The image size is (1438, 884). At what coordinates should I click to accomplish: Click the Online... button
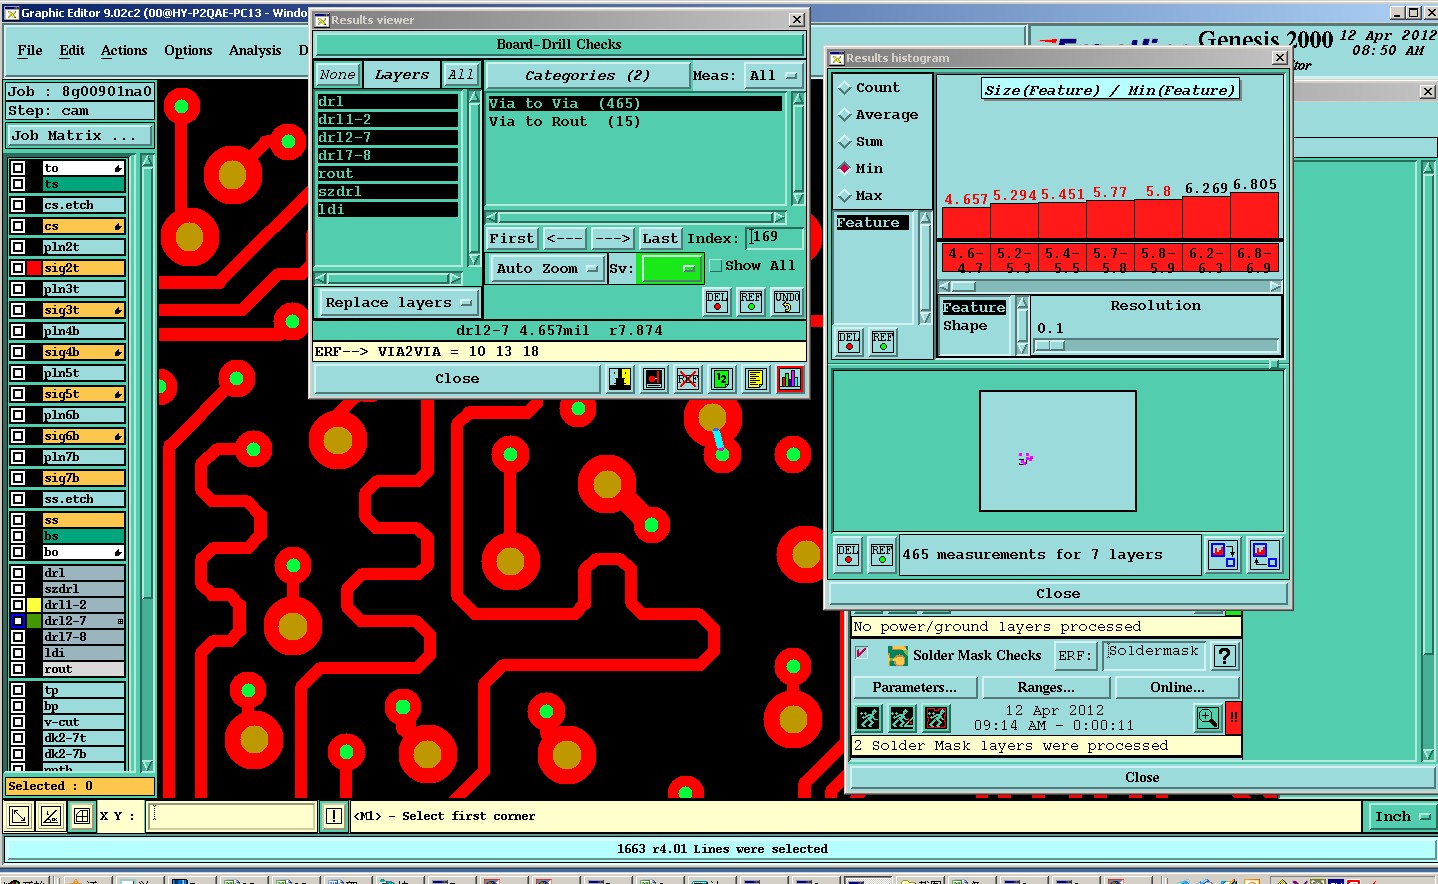click(1177, 687)
